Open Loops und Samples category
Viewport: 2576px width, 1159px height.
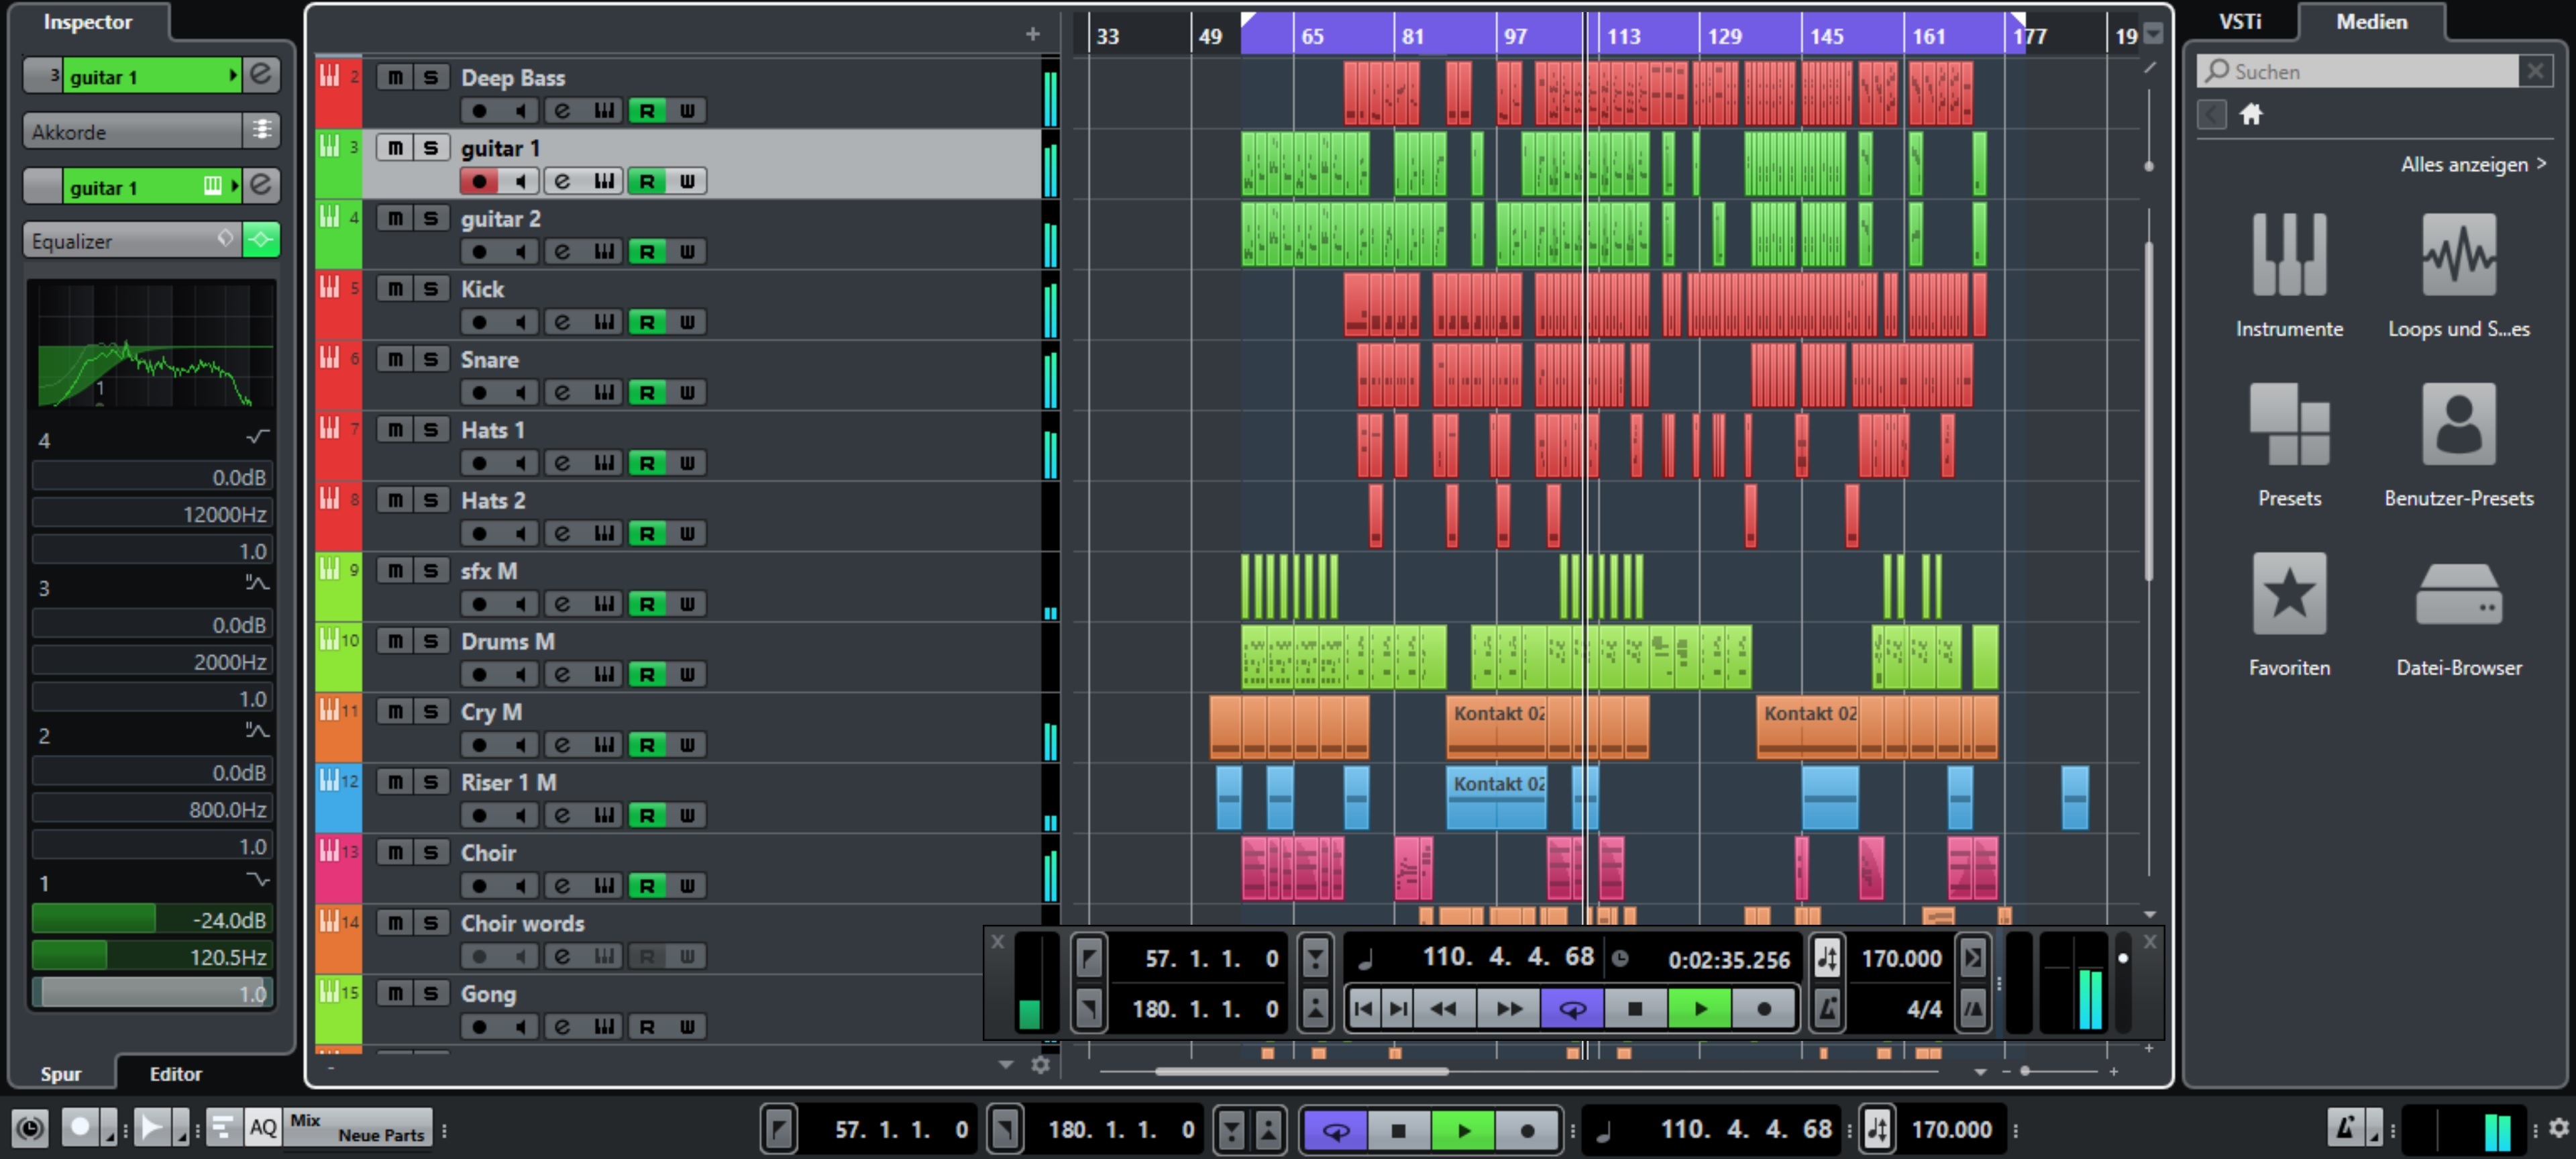pyautogui.click(x=2458, y=275)
